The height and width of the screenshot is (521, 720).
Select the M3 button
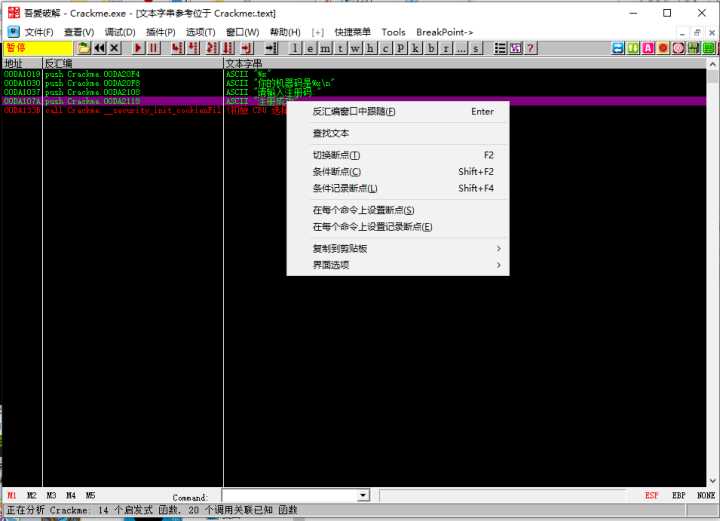(51, 495)
